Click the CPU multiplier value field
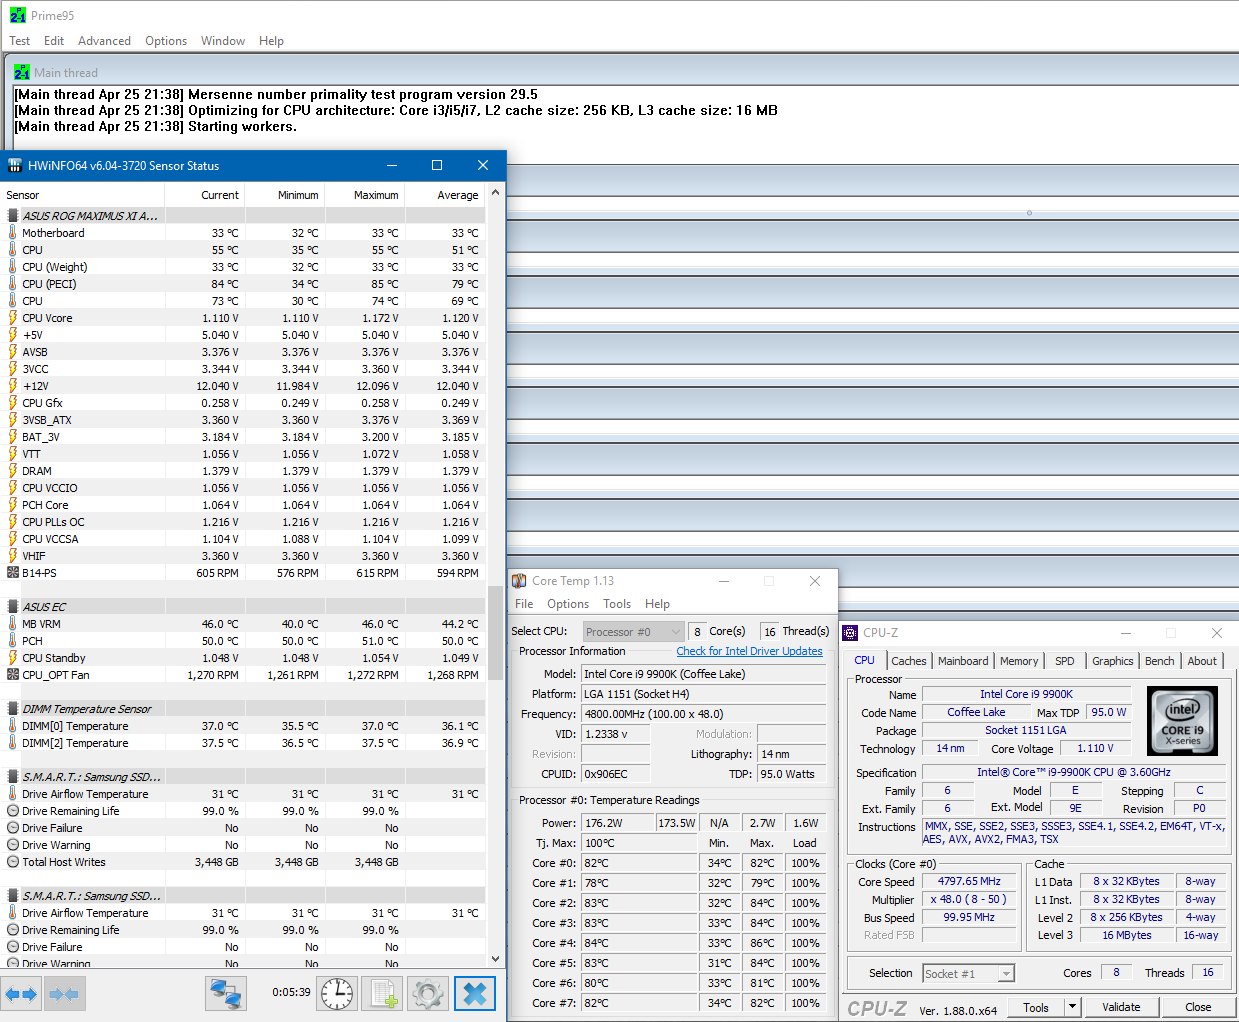Image resolution: width=1239 pixels, height=1022 pixels. click(x=968, y=899)
